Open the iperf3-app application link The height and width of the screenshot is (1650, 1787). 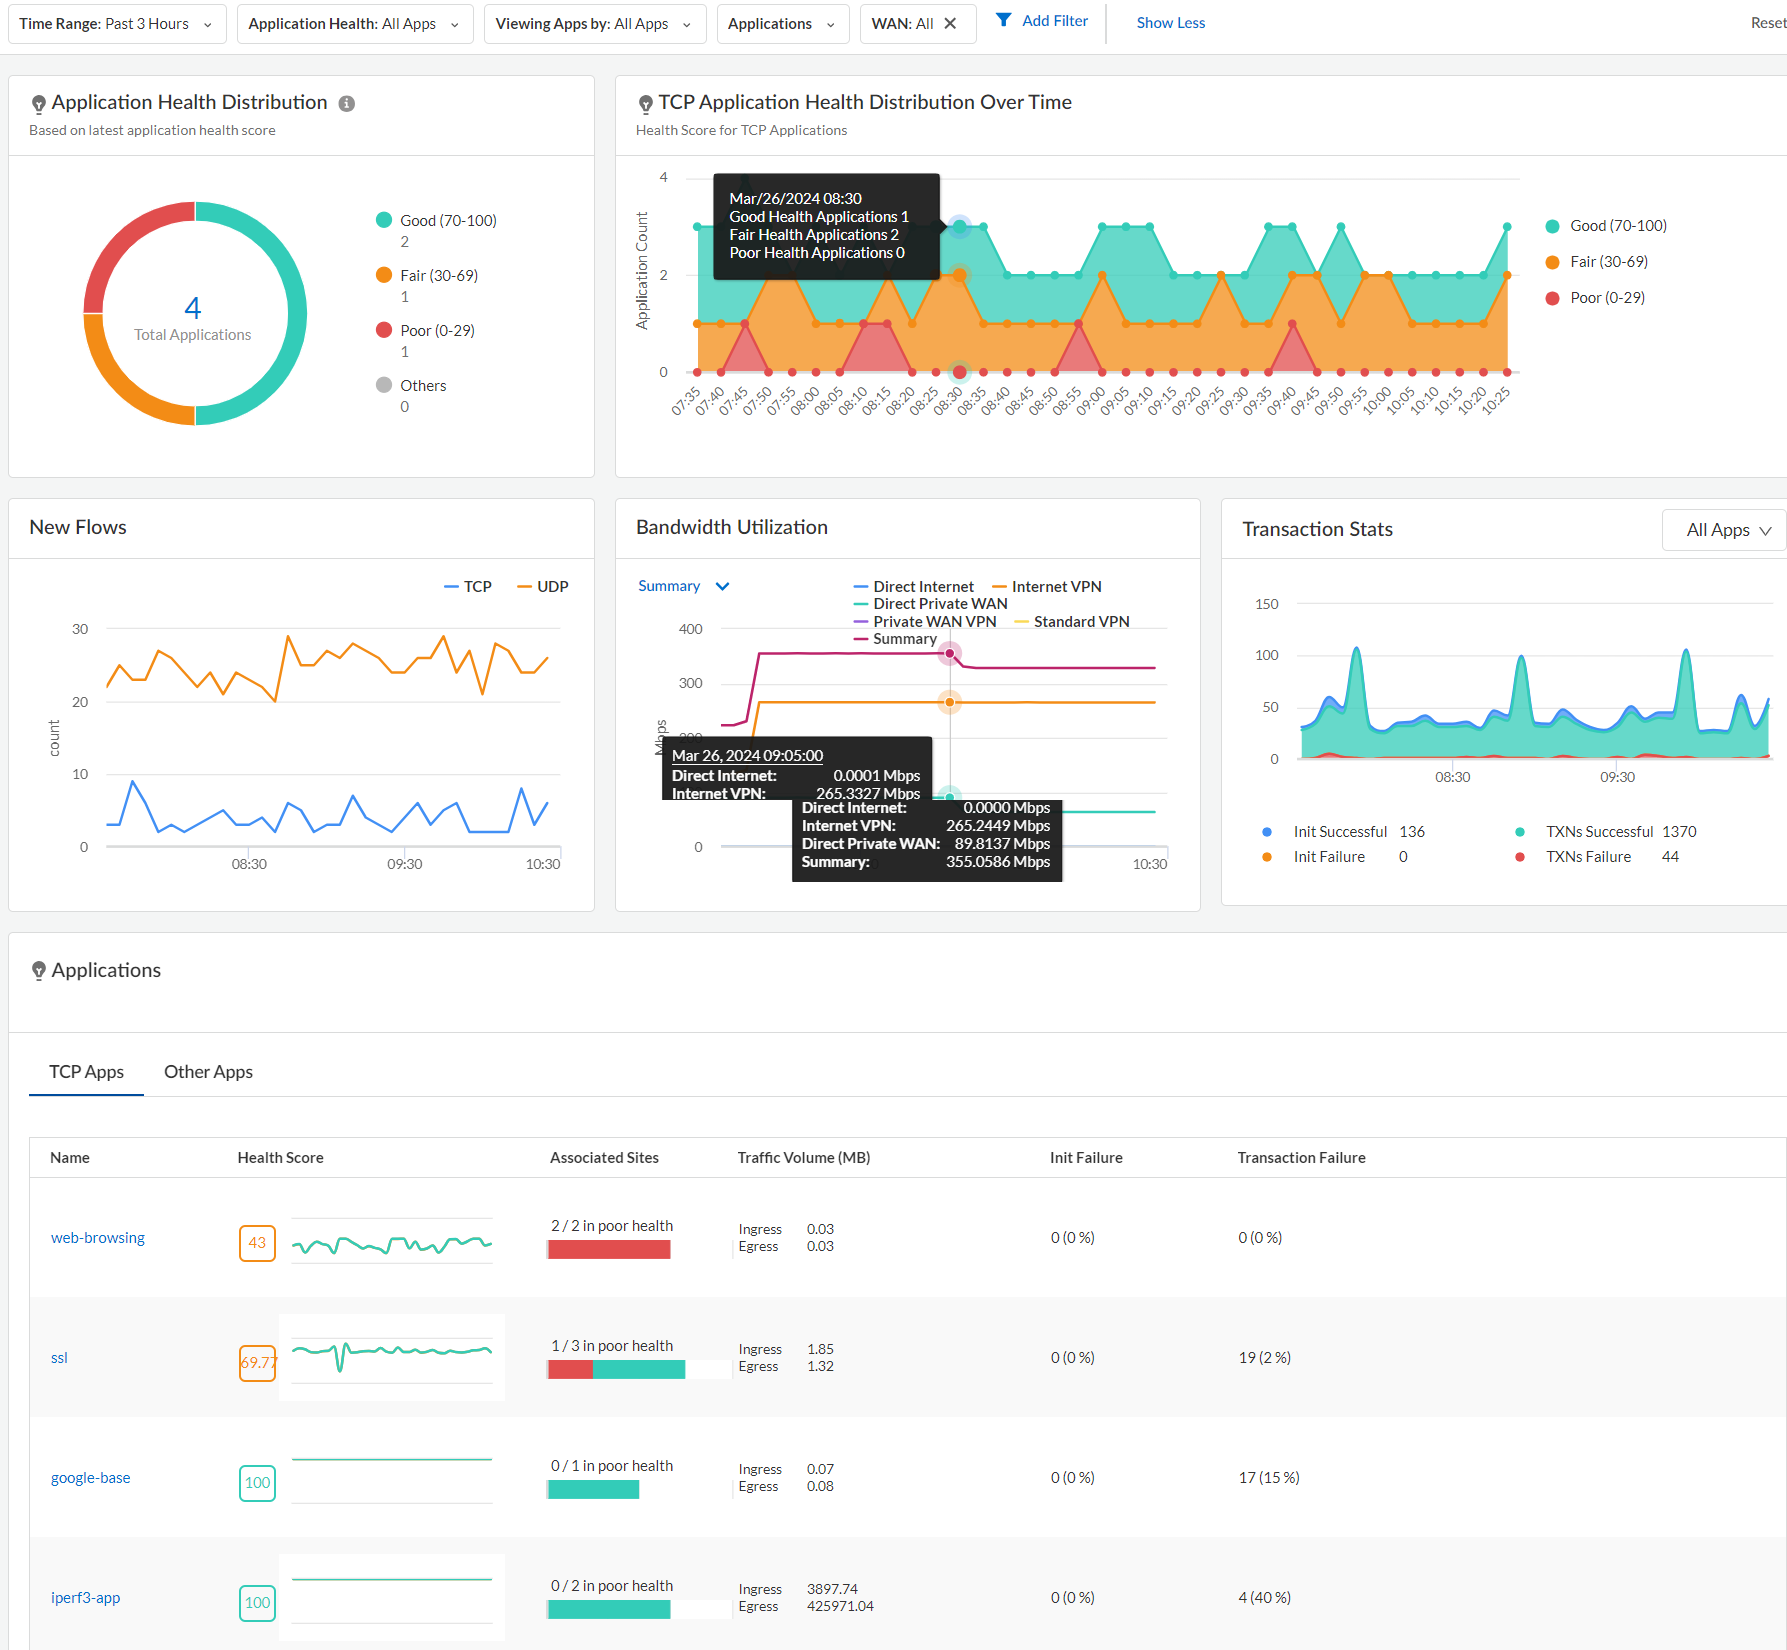coord(86,1598)
